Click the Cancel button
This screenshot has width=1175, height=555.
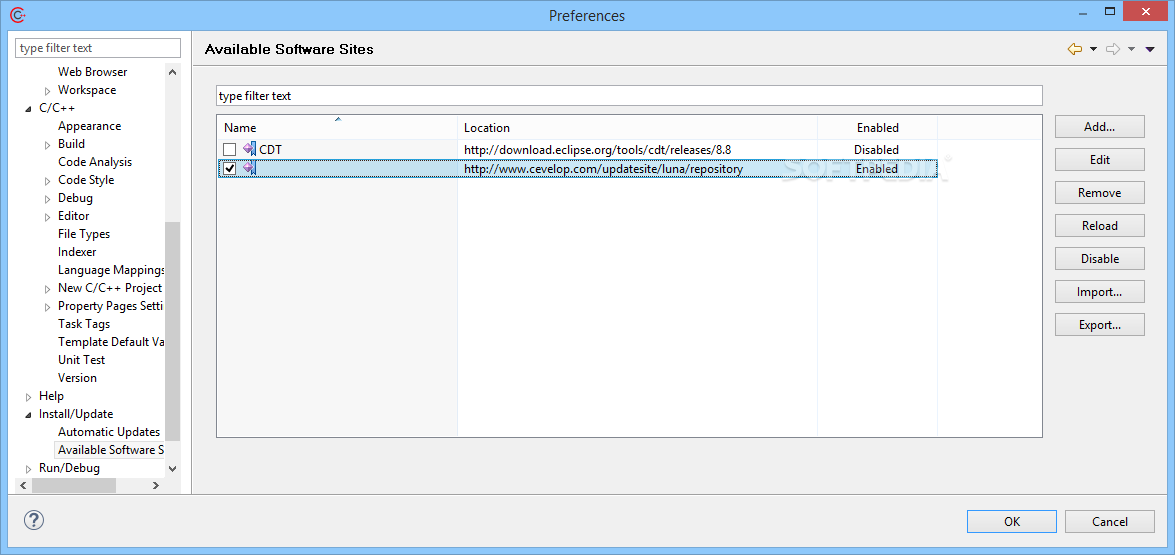[1110, 521]
